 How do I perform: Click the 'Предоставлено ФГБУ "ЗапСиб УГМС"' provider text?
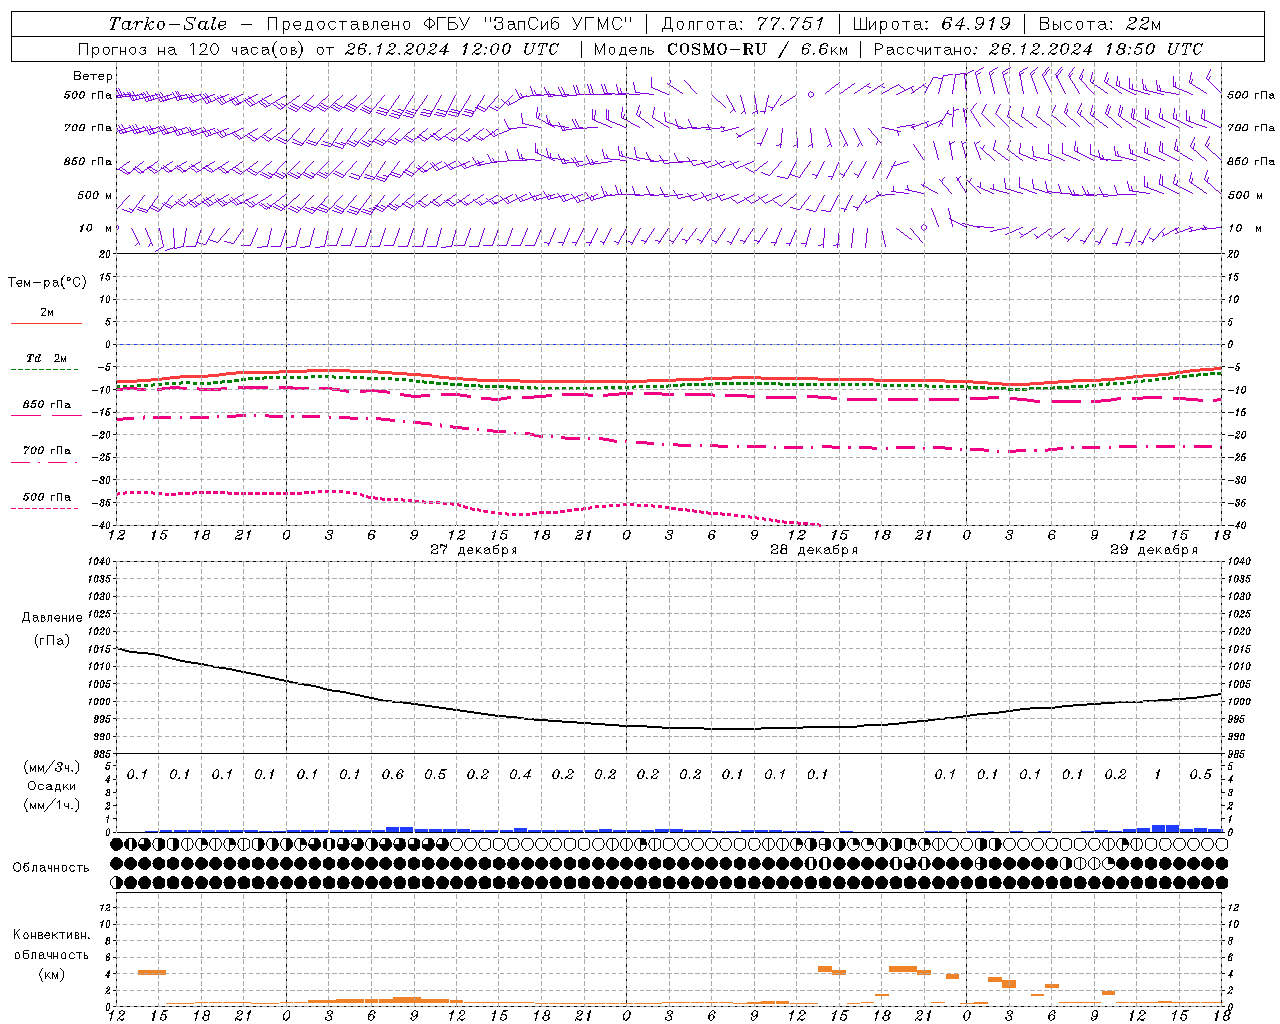450,24
